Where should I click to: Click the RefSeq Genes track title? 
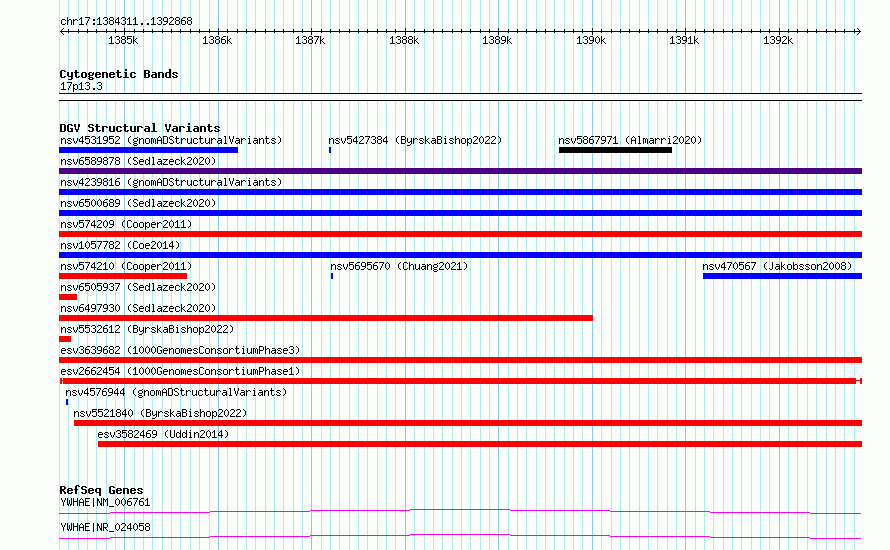(101, 490)
